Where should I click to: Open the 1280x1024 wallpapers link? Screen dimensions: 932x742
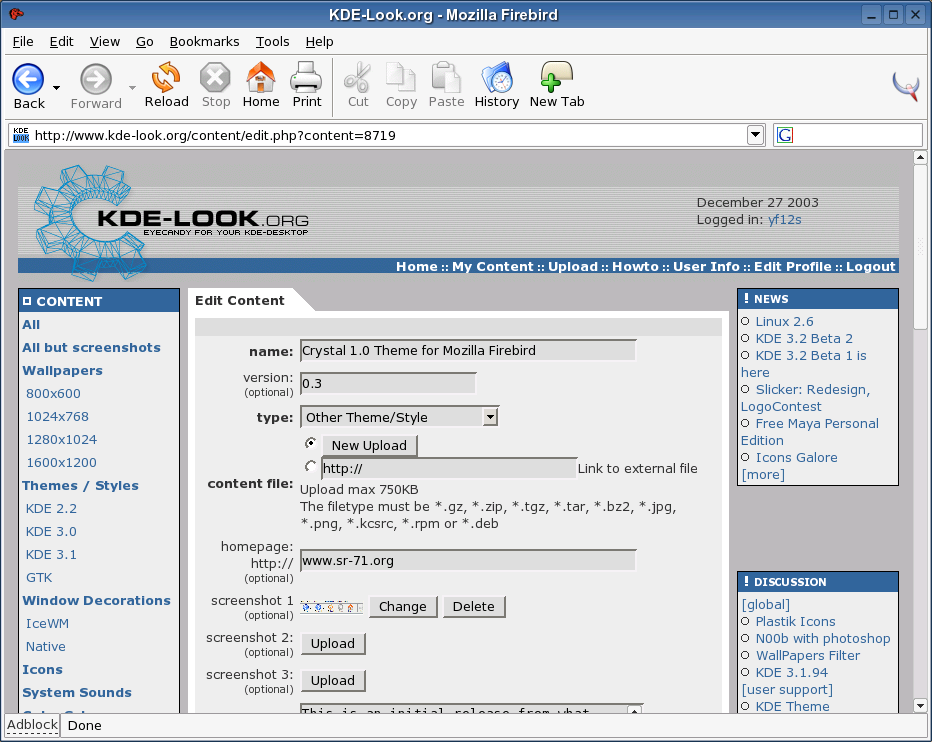tap(62, 439)
